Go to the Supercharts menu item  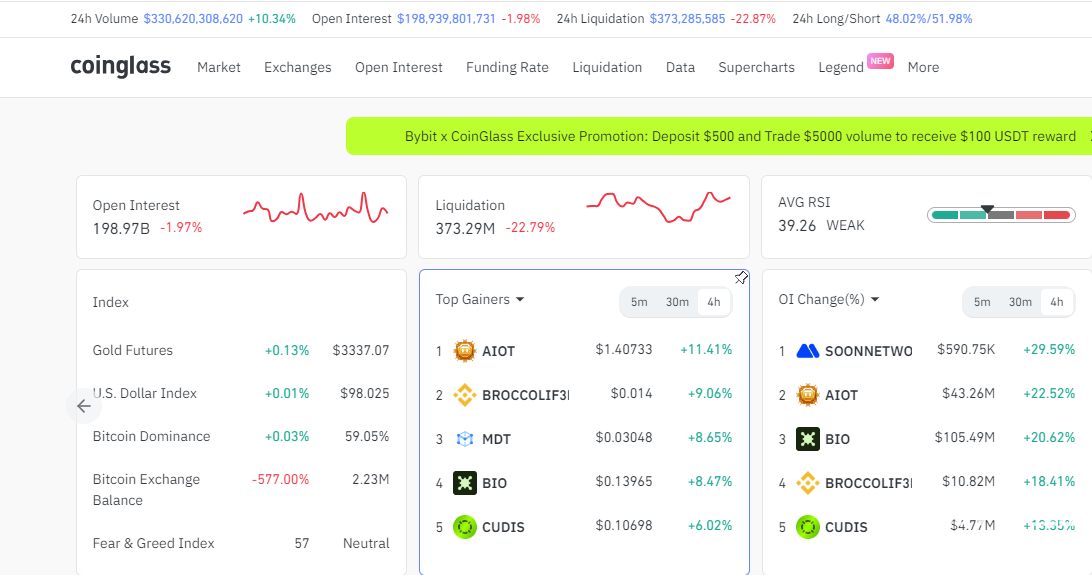pyautogui.click(x=756, y=67)
